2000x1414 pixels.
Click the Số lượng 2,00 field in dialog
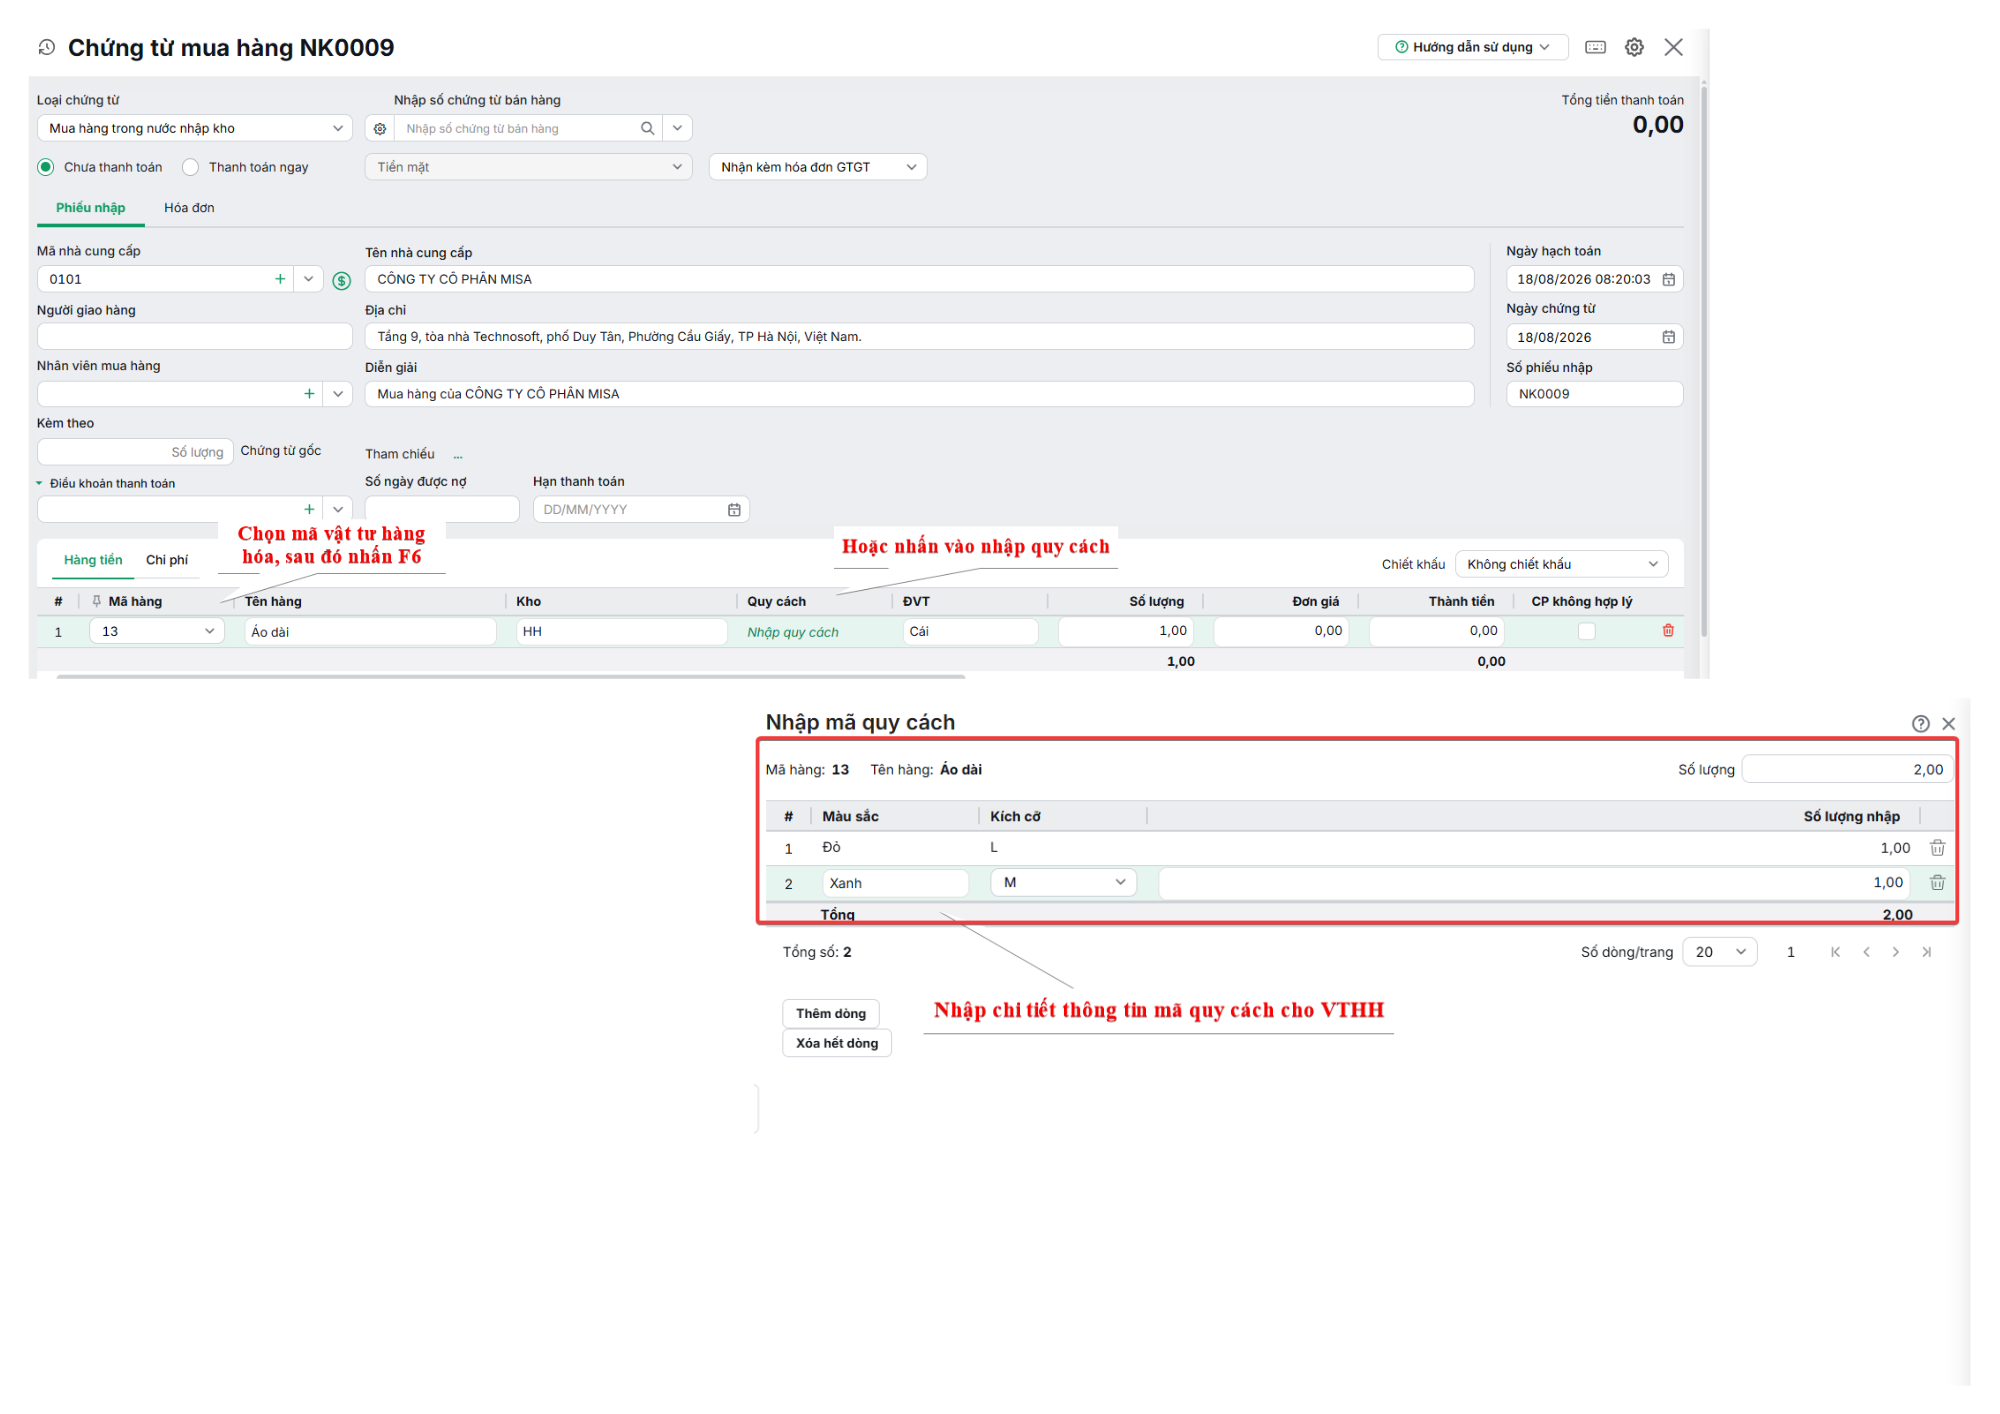tap(1847, 769)
